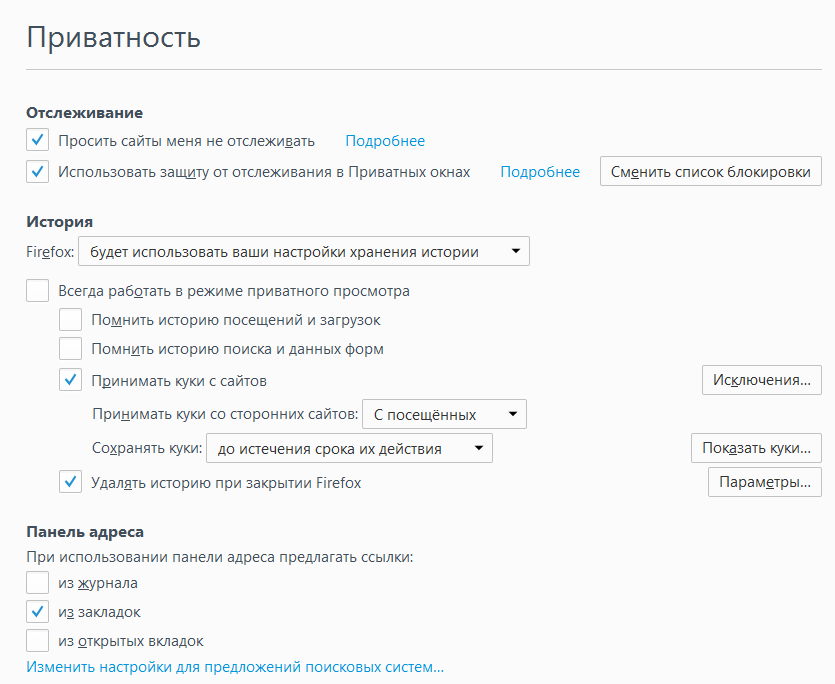Enable 'Всегда работать в режиме приватного просмотра'

(38, 291)
